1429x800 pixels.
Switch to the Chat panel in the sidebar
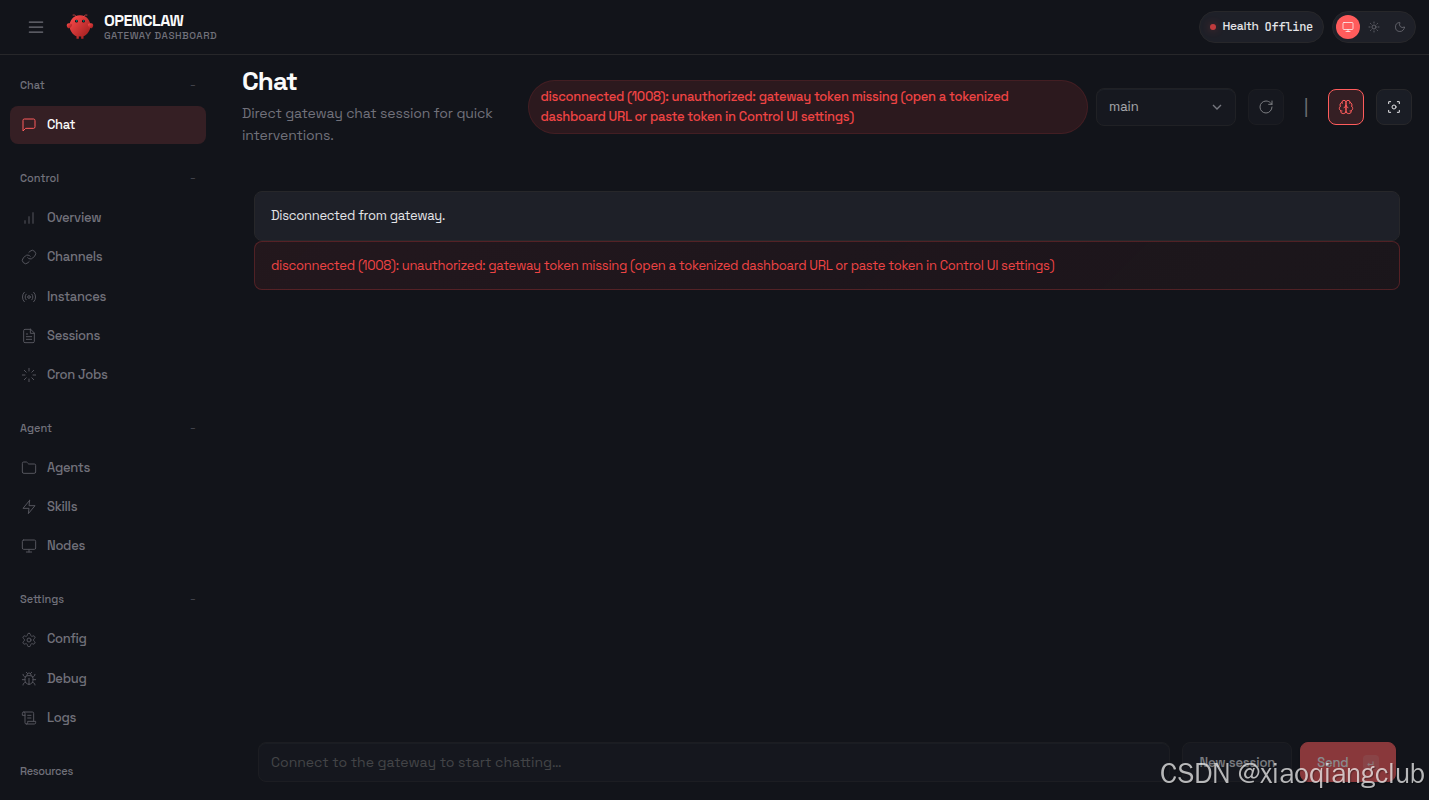coord(60,124)
